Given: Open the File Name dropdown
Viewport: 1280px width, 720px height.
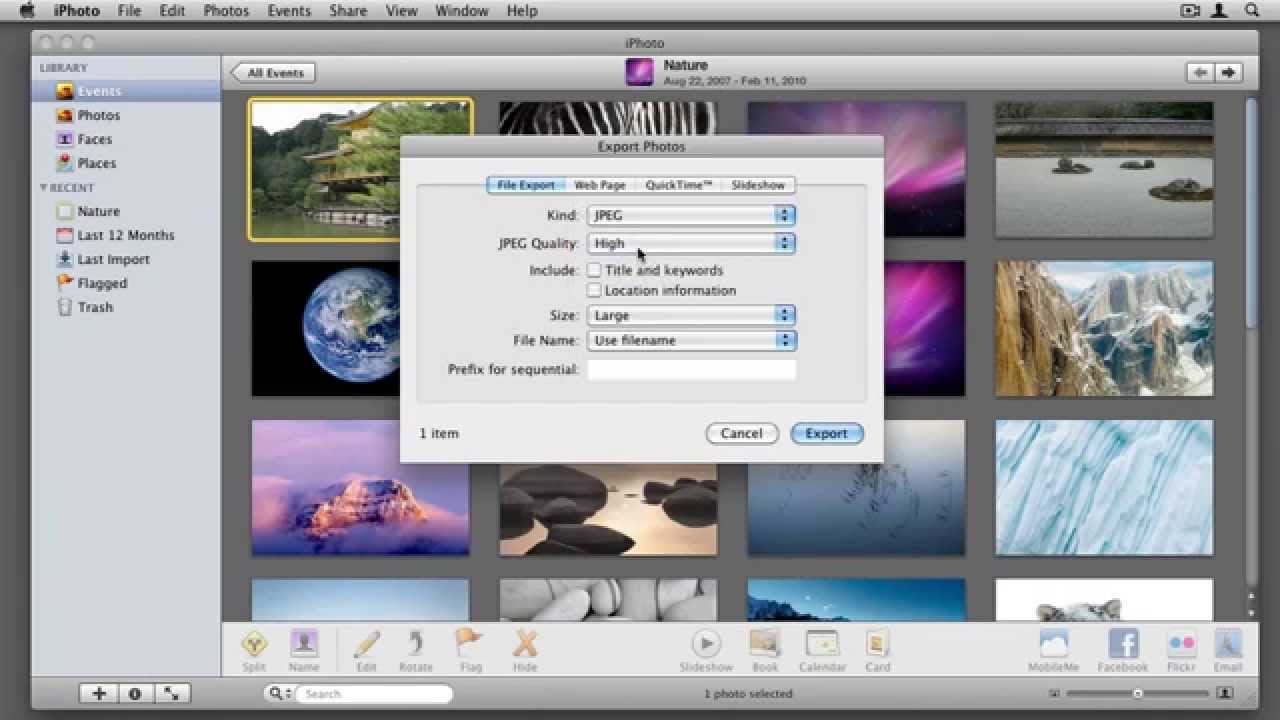Looking at the screenshot, I should (x=691, y=340).
